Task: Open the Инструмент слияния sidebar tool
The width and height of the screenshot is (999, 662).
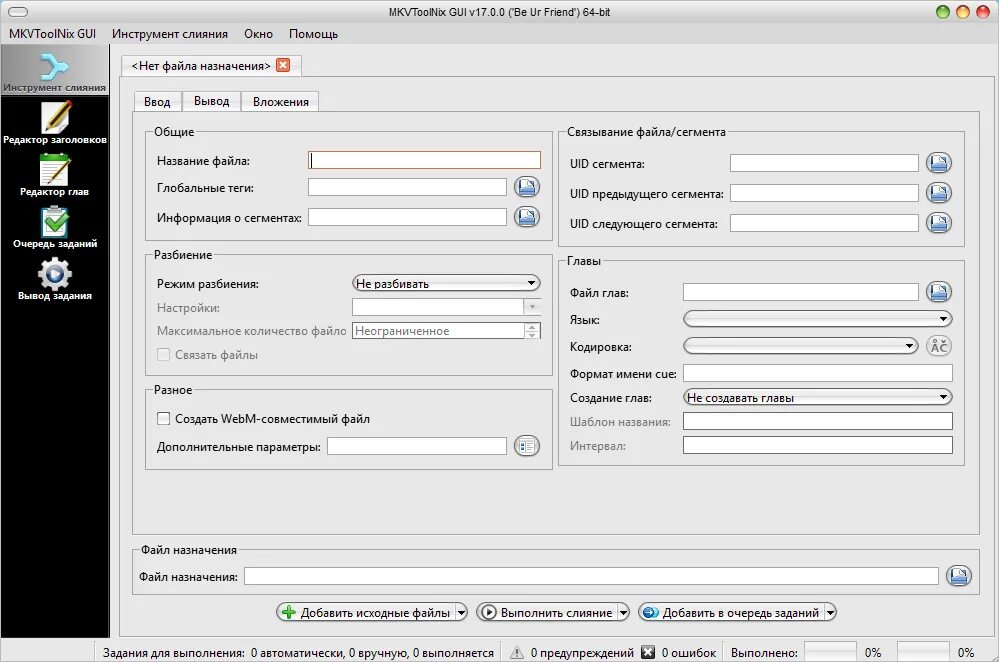Action: 54,72
